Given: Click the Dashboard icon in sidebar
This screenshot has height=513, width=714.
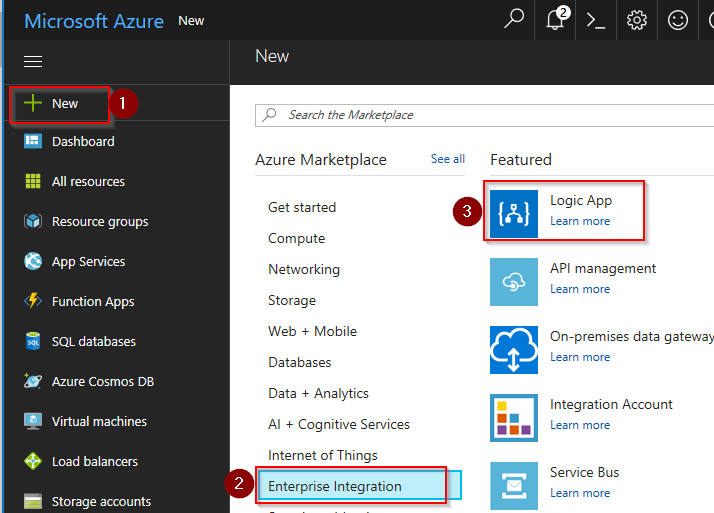Looking at the screenshot, I should (33, 142).
